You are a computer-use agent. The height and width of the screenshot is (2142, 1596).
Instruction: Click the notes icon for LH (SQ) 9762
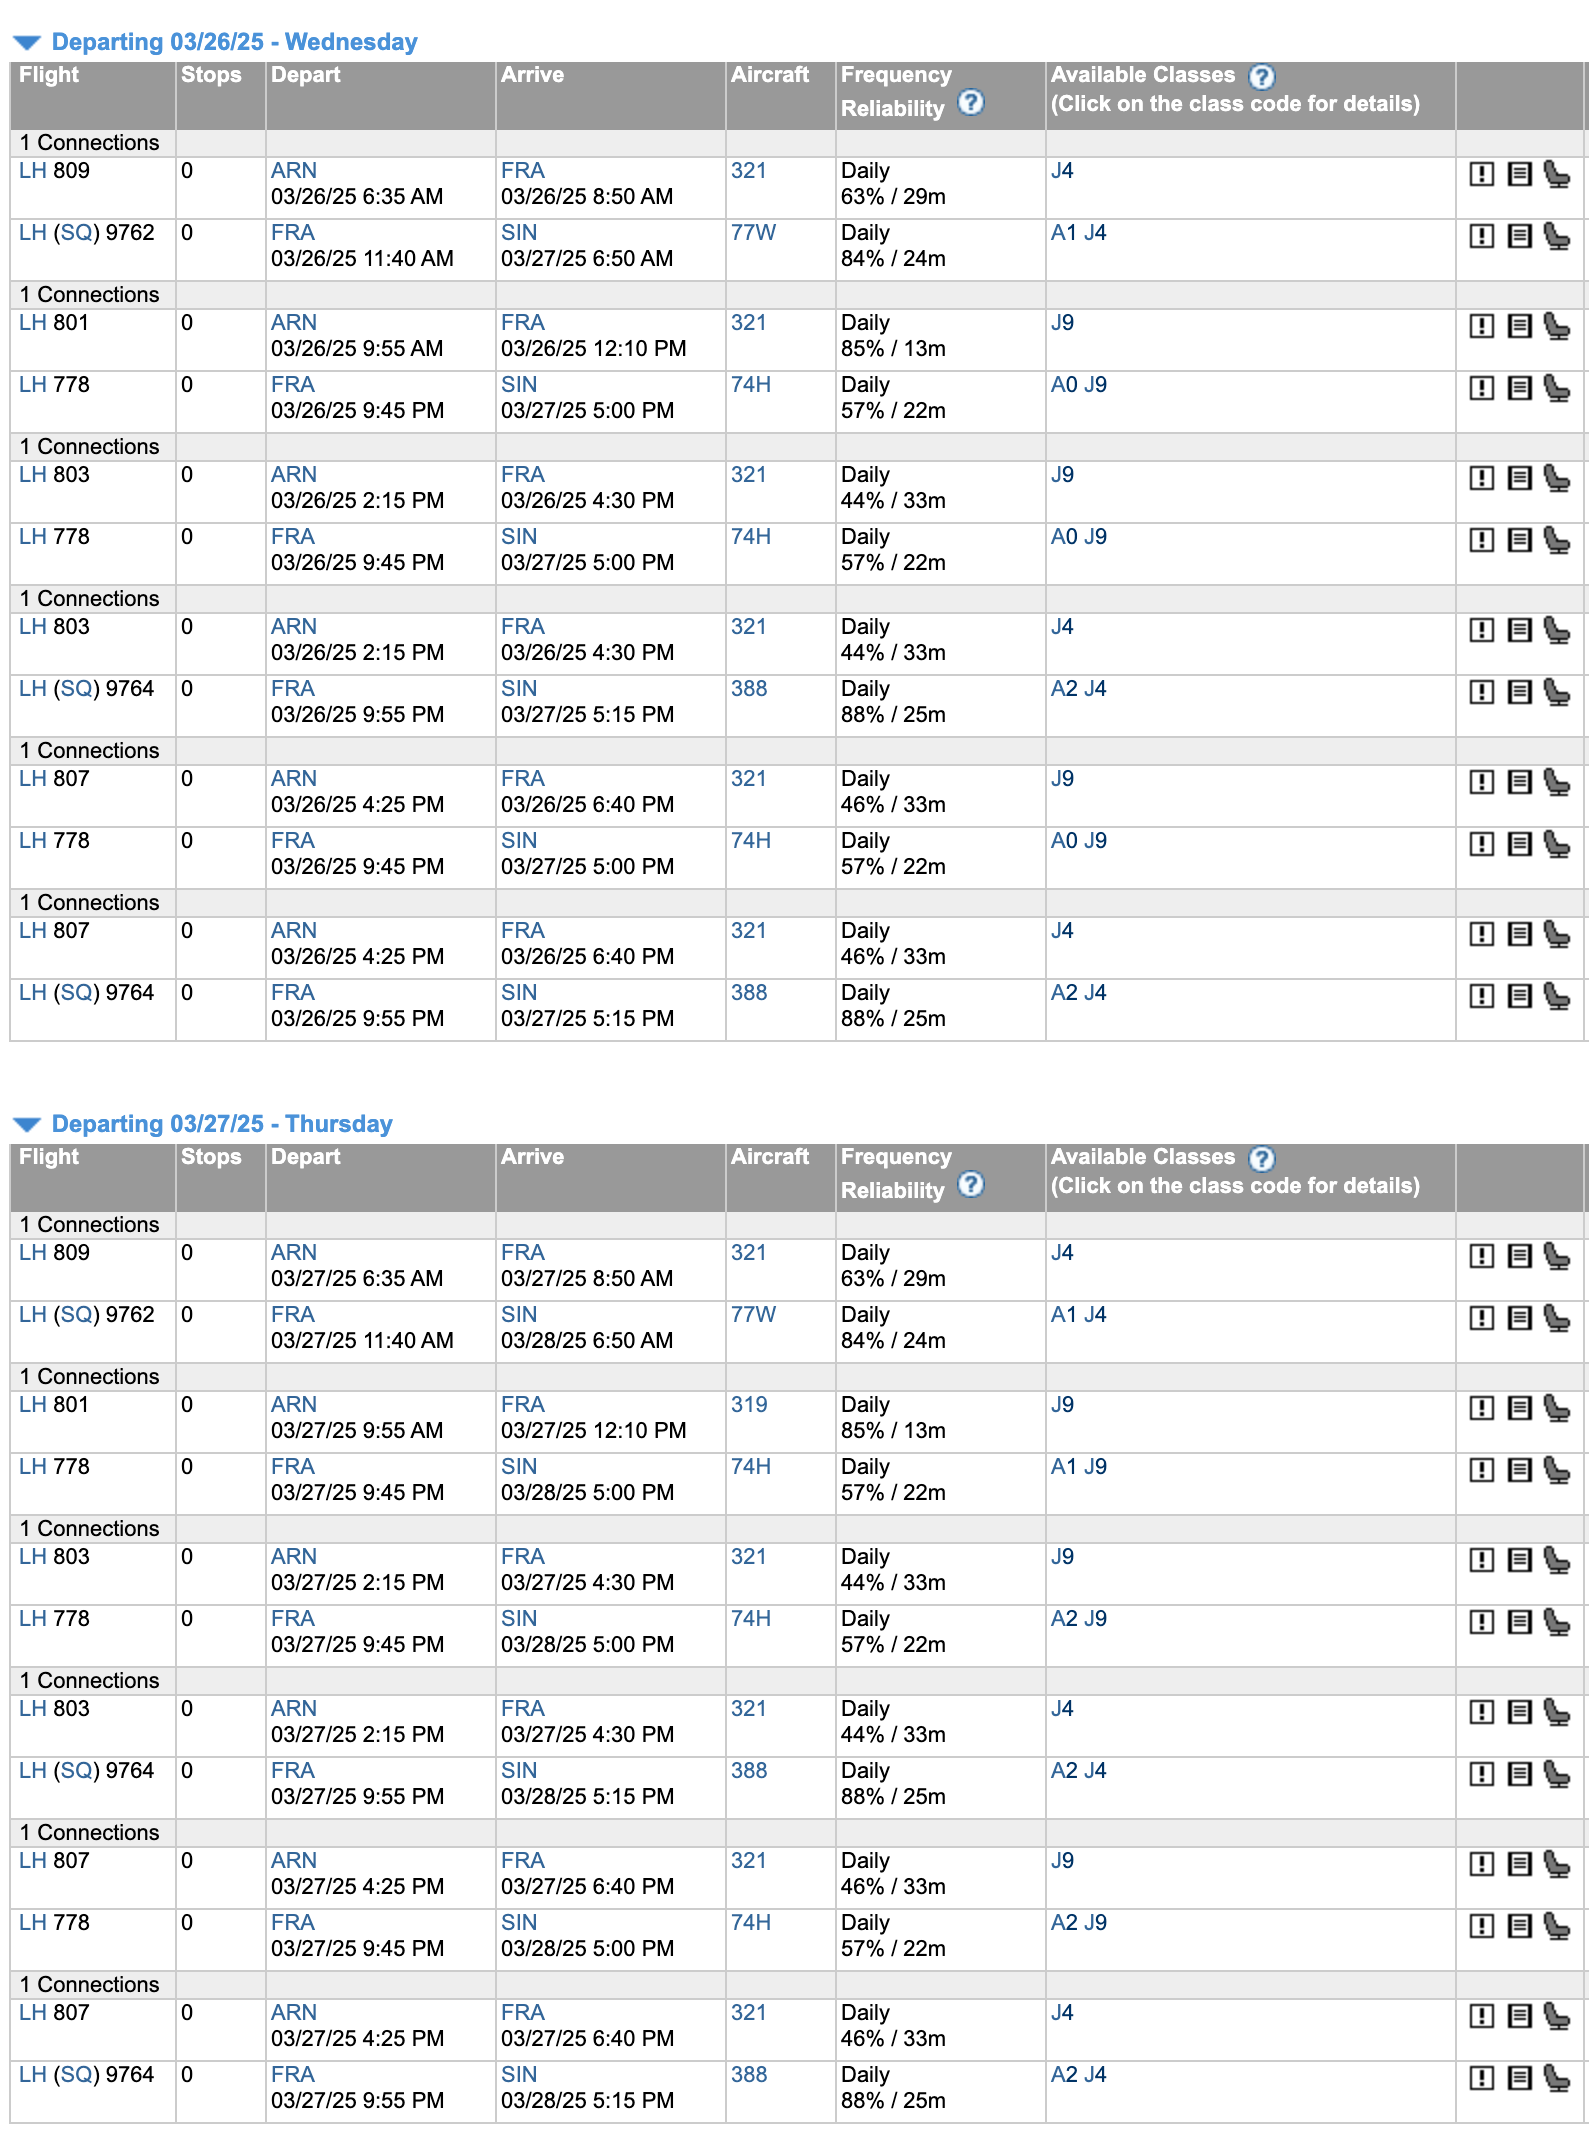click(x=1518, y=235)
